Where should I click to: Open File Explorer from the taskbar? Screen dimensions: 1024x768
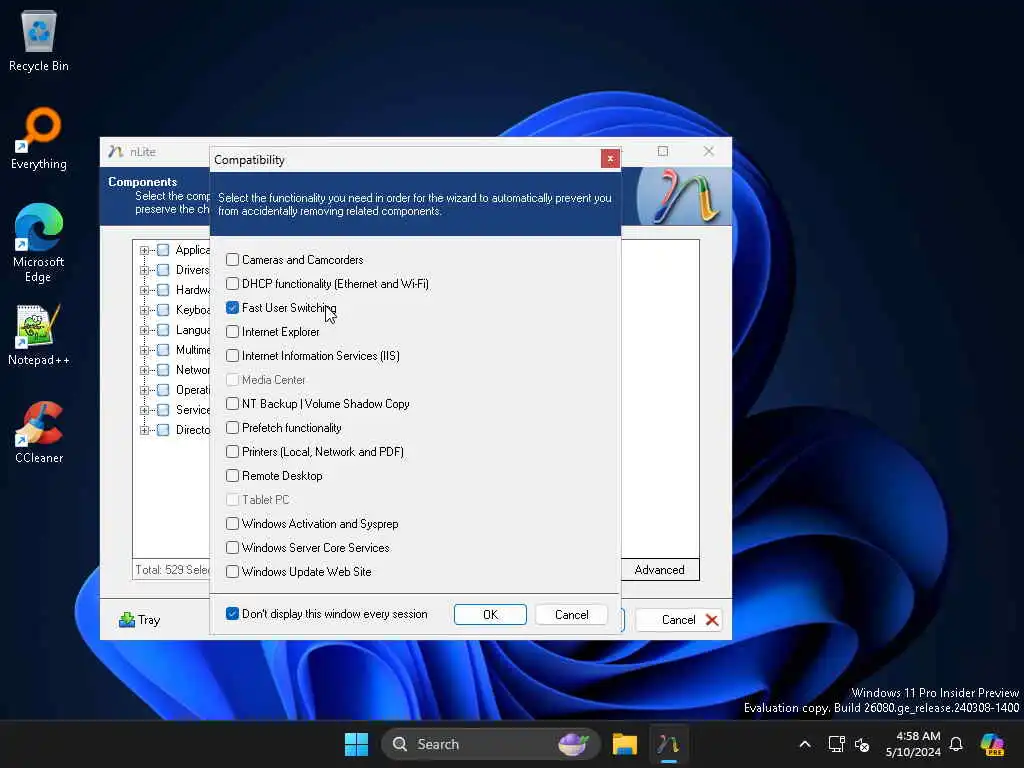[624, 744]
